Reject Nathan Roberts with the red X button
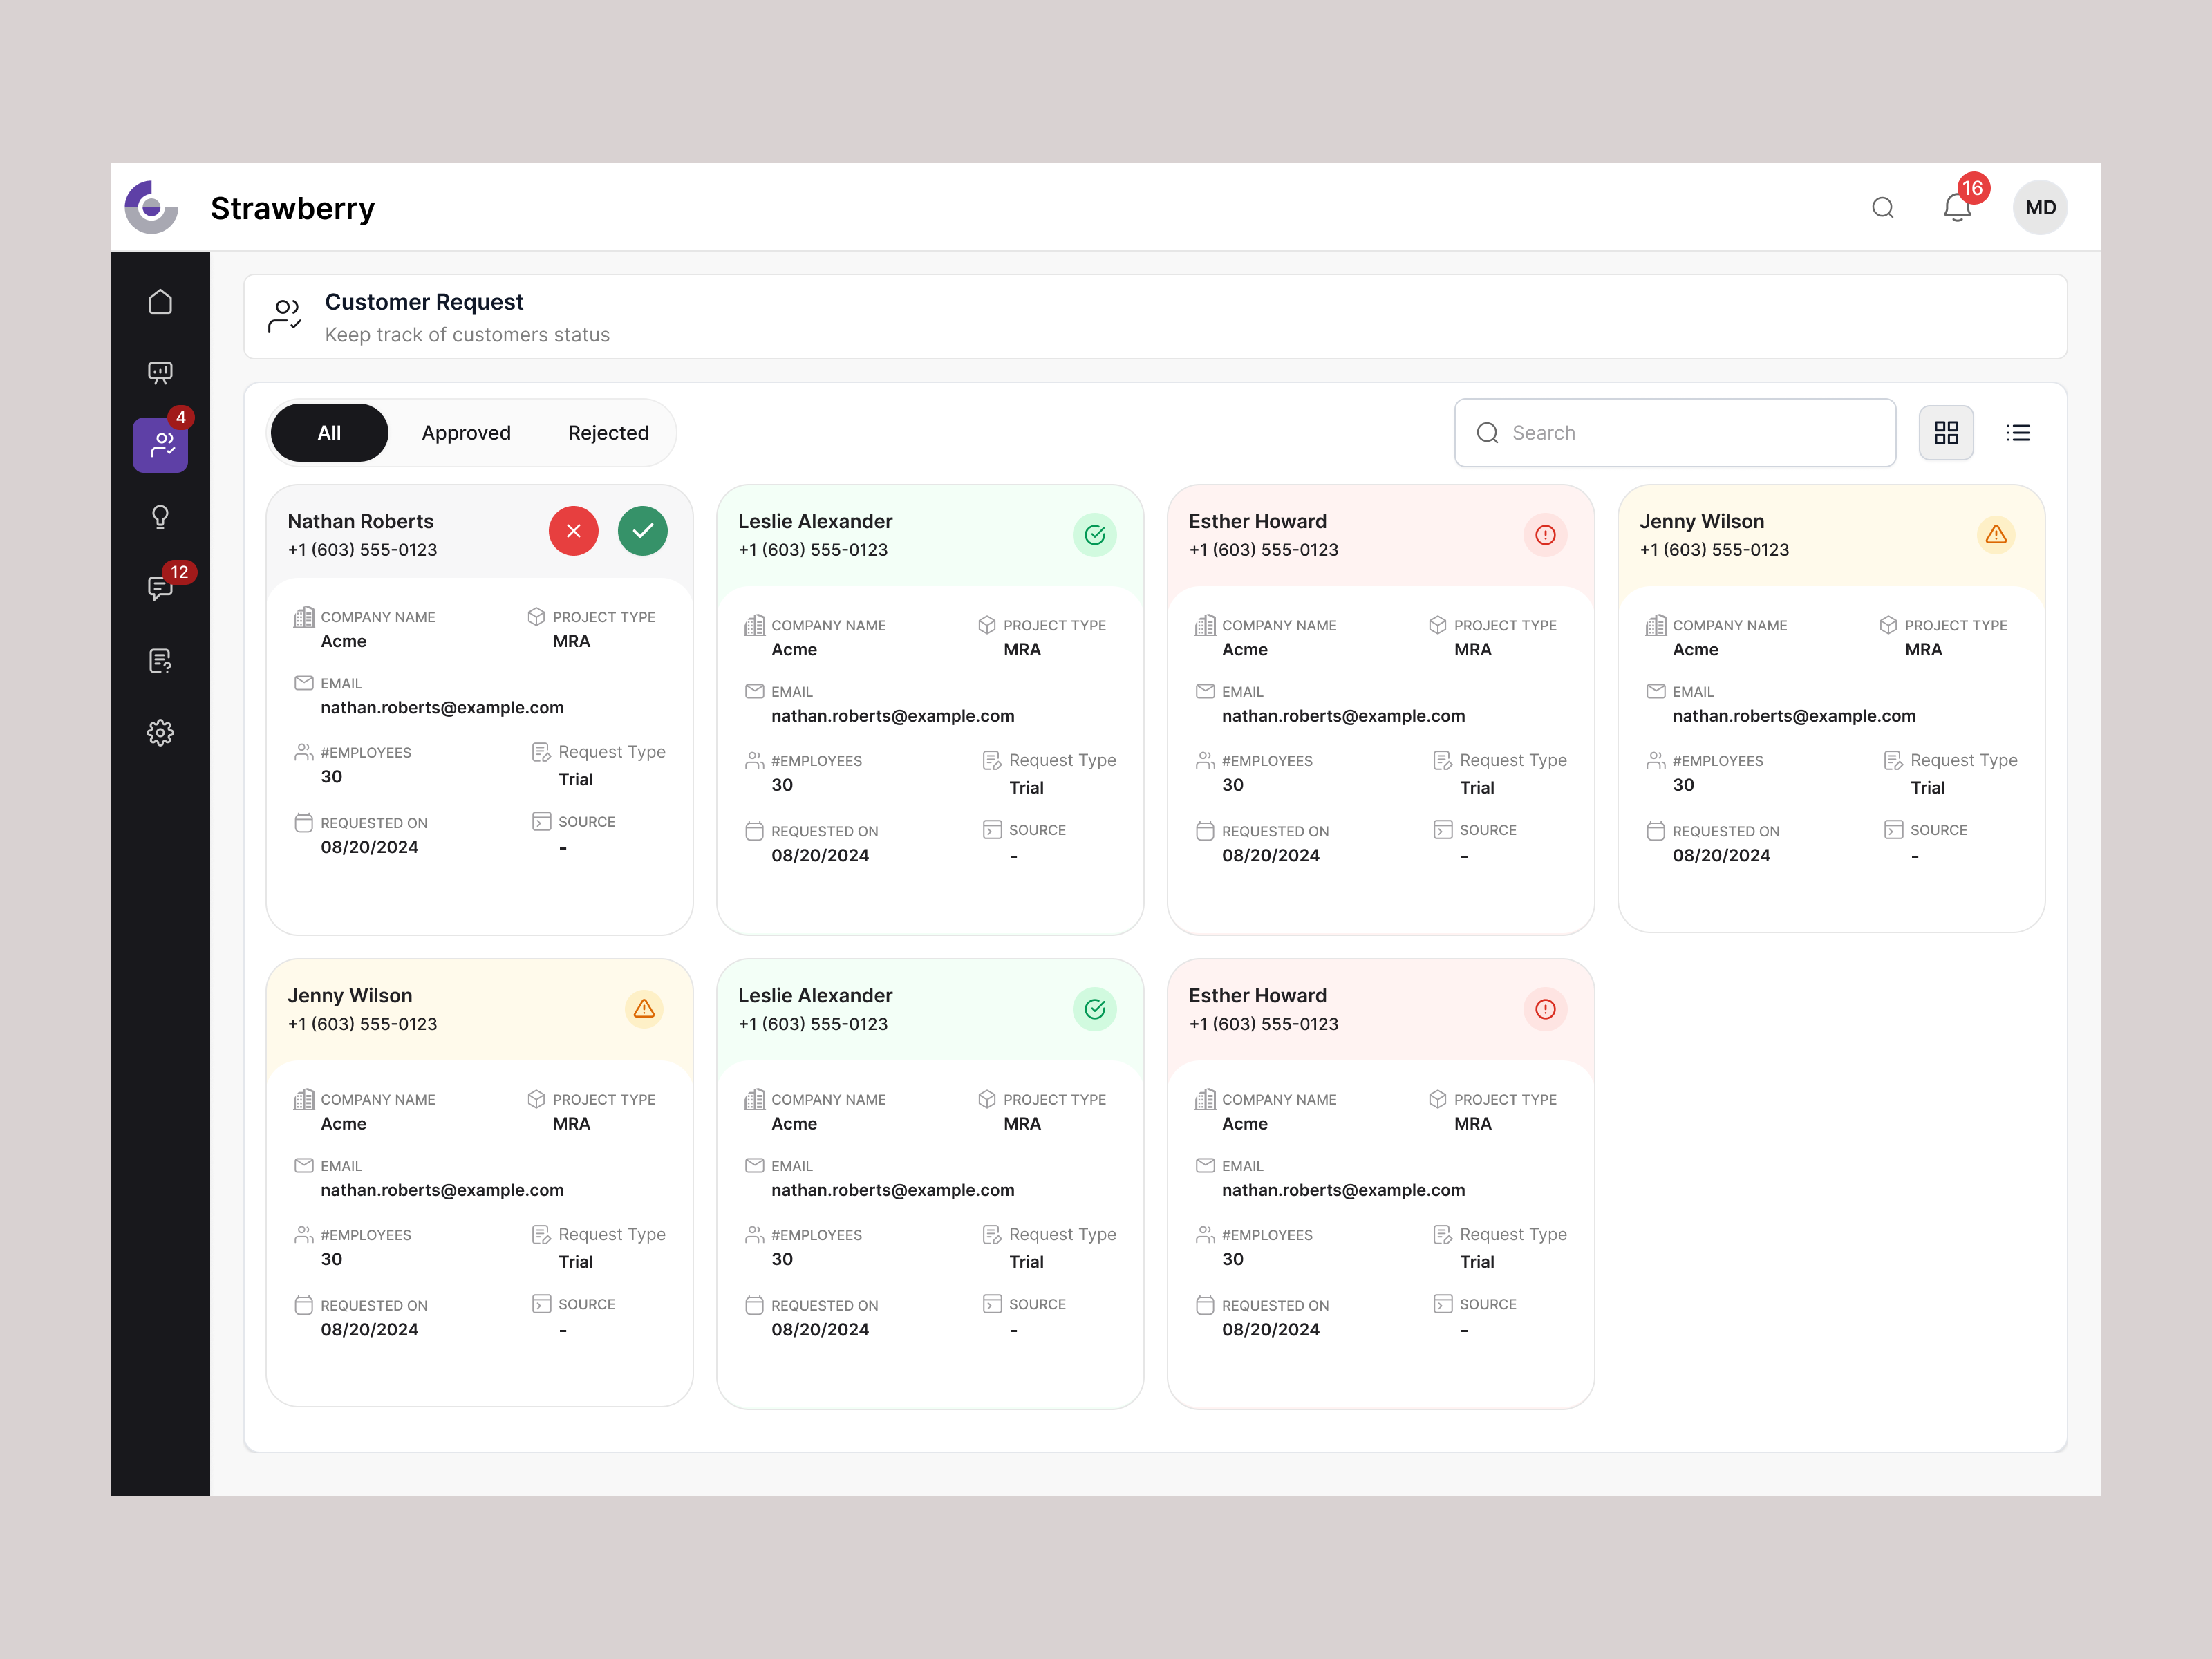The width and height of the screenshot is (2212, 1659). coord(573,531)
